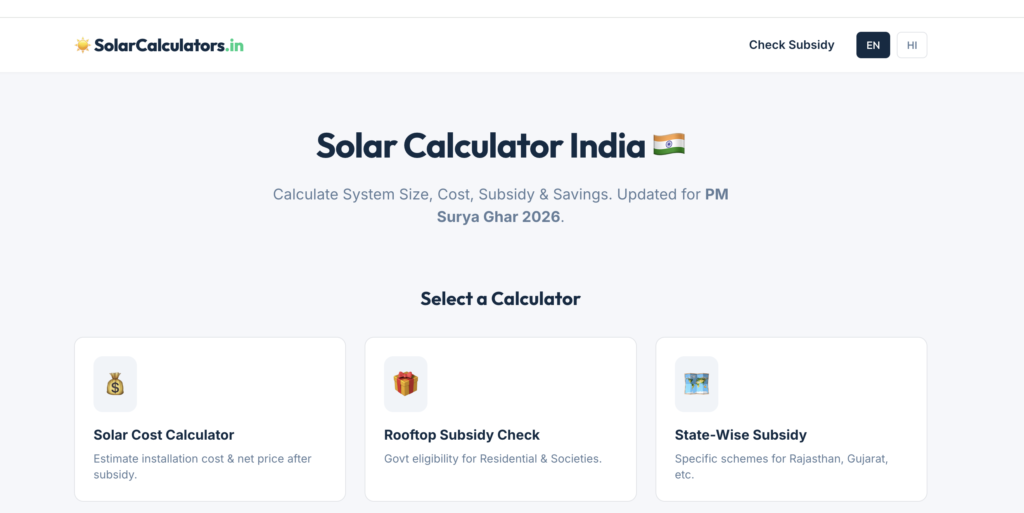This screenshot has height=513, width=1024.
Task: Open the Rooftop Subsidy Check title
Action: [x=461, y=435]
